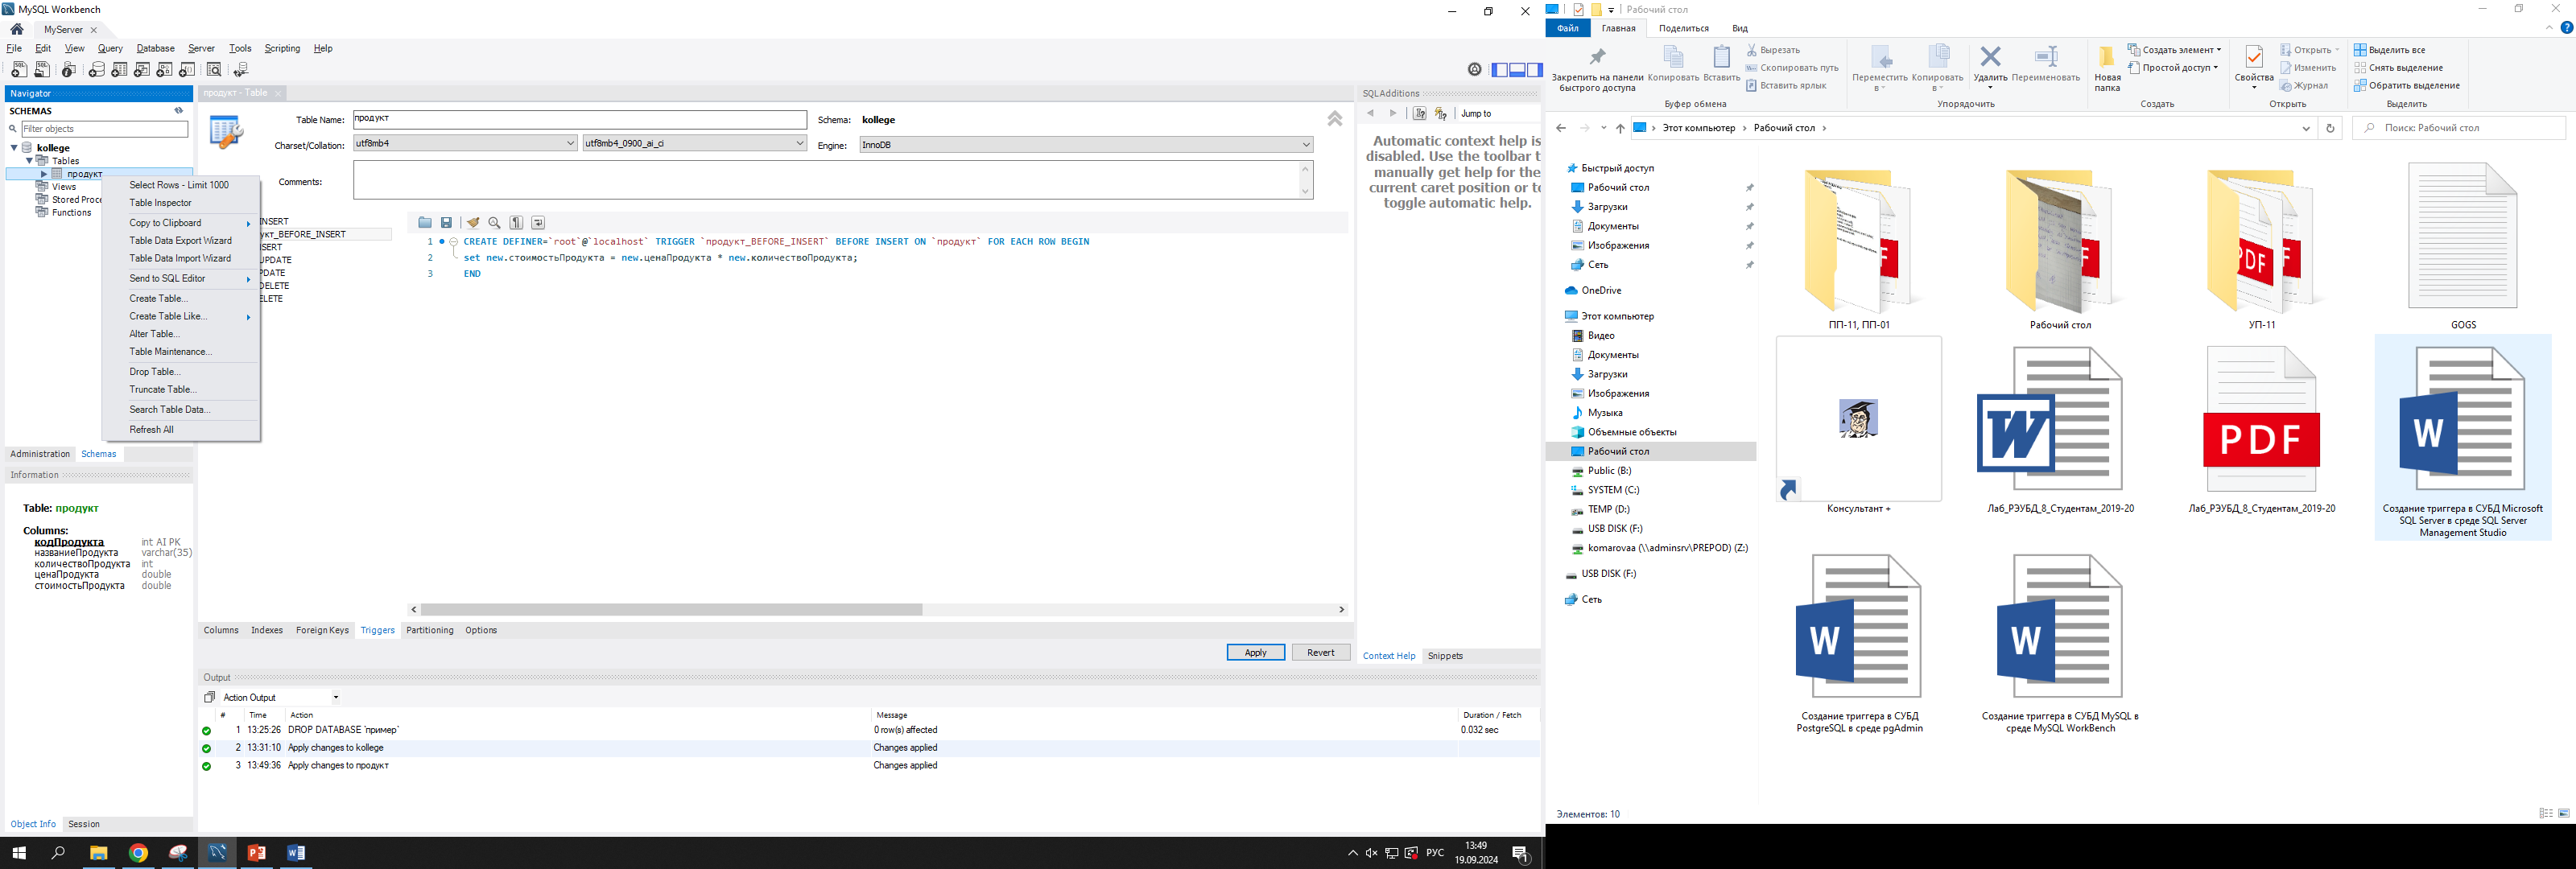Screen dimensions: 2576x869
Task: Create new stored procedure toolbar icon
Action: pyautogui.click(x=165, y=69)
